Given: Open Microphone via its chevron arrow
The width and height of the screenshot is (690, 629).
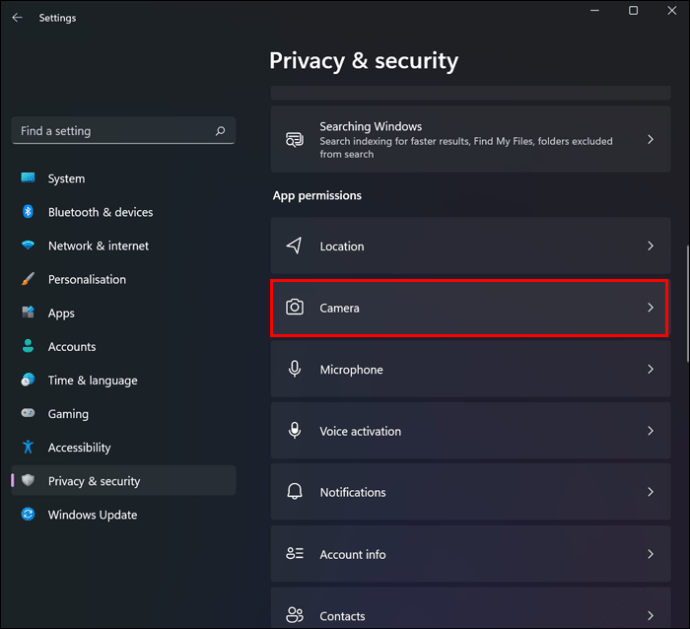Looking at the screenshot, I should (650, 369).
